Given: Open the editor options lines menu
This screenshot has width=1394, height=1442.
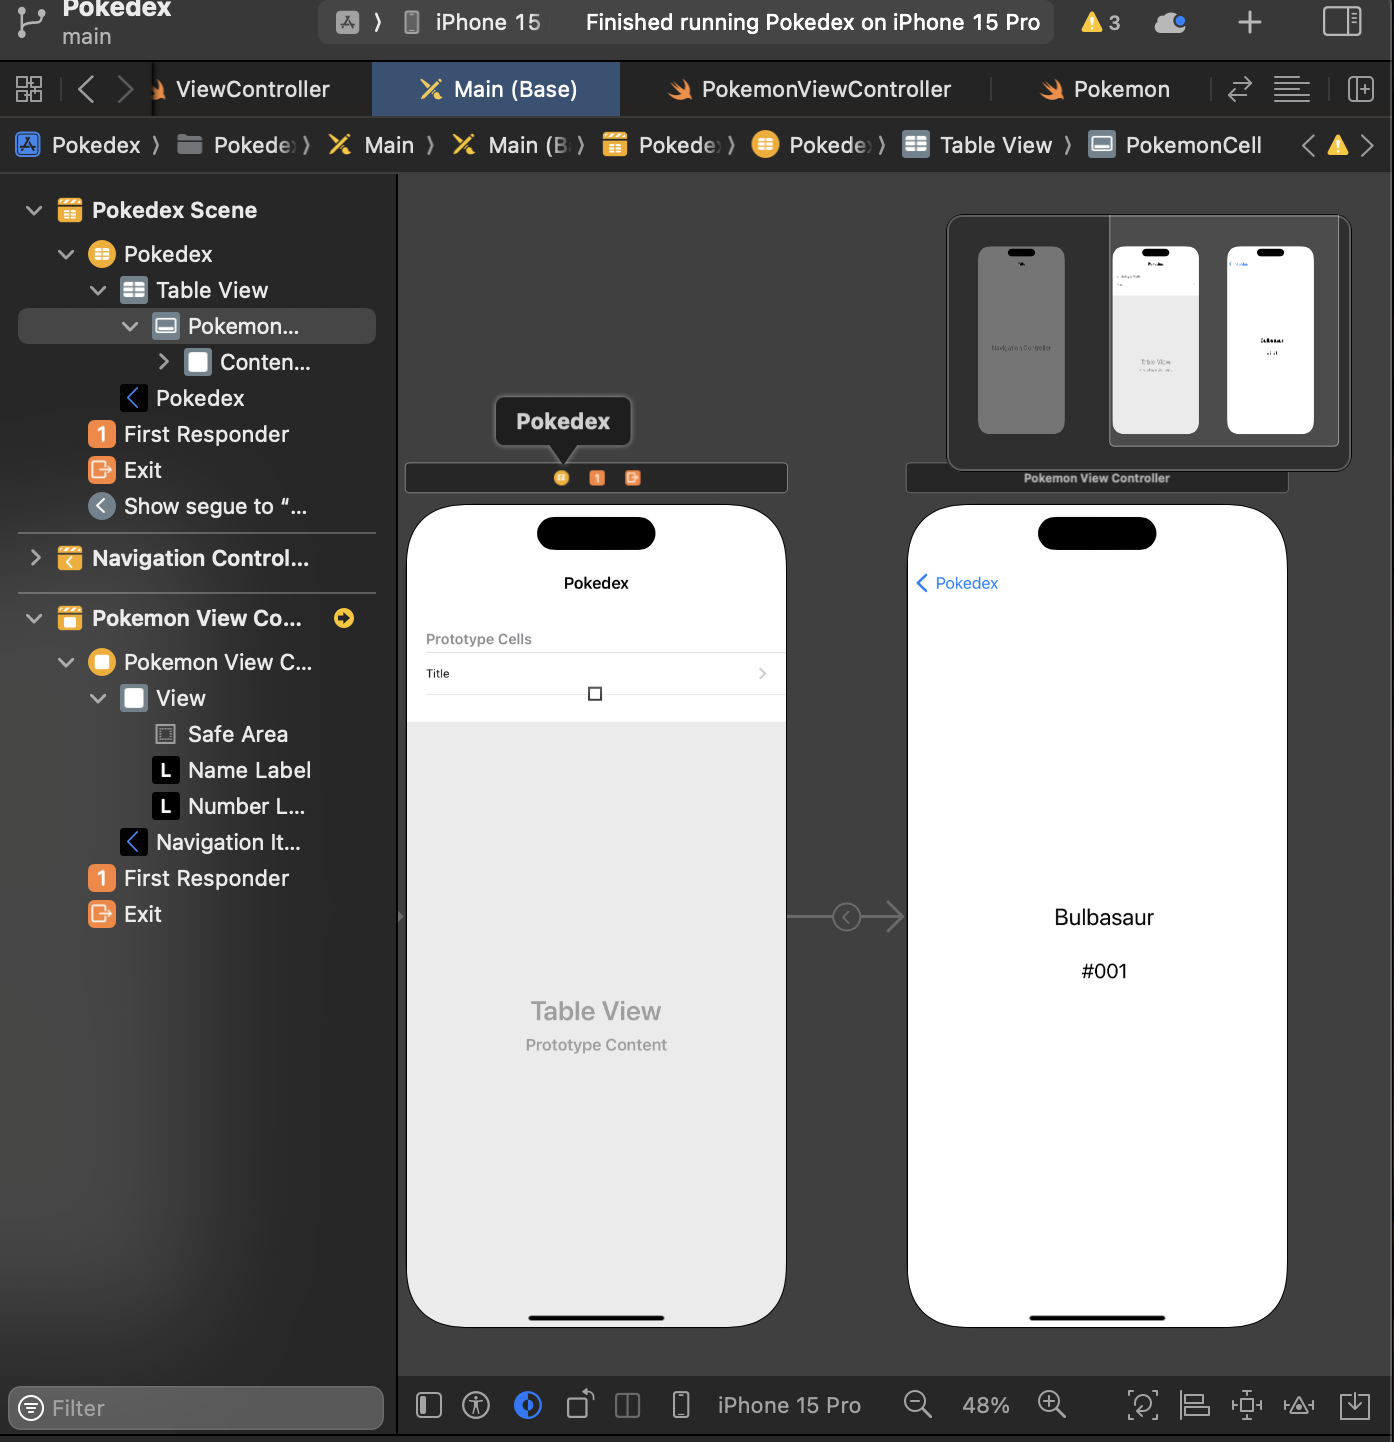Looking at the screenshot, I should 1291,89.
